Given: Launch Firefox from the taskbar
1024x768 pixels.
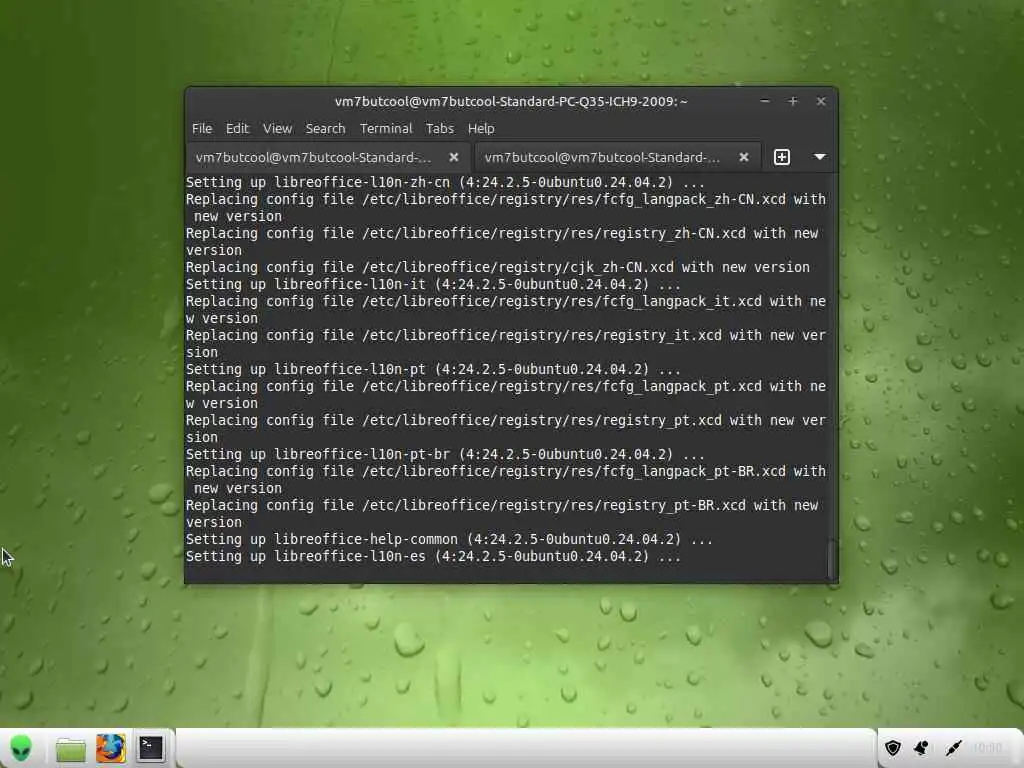Looking at the screenshot, I should coord(110,748).
